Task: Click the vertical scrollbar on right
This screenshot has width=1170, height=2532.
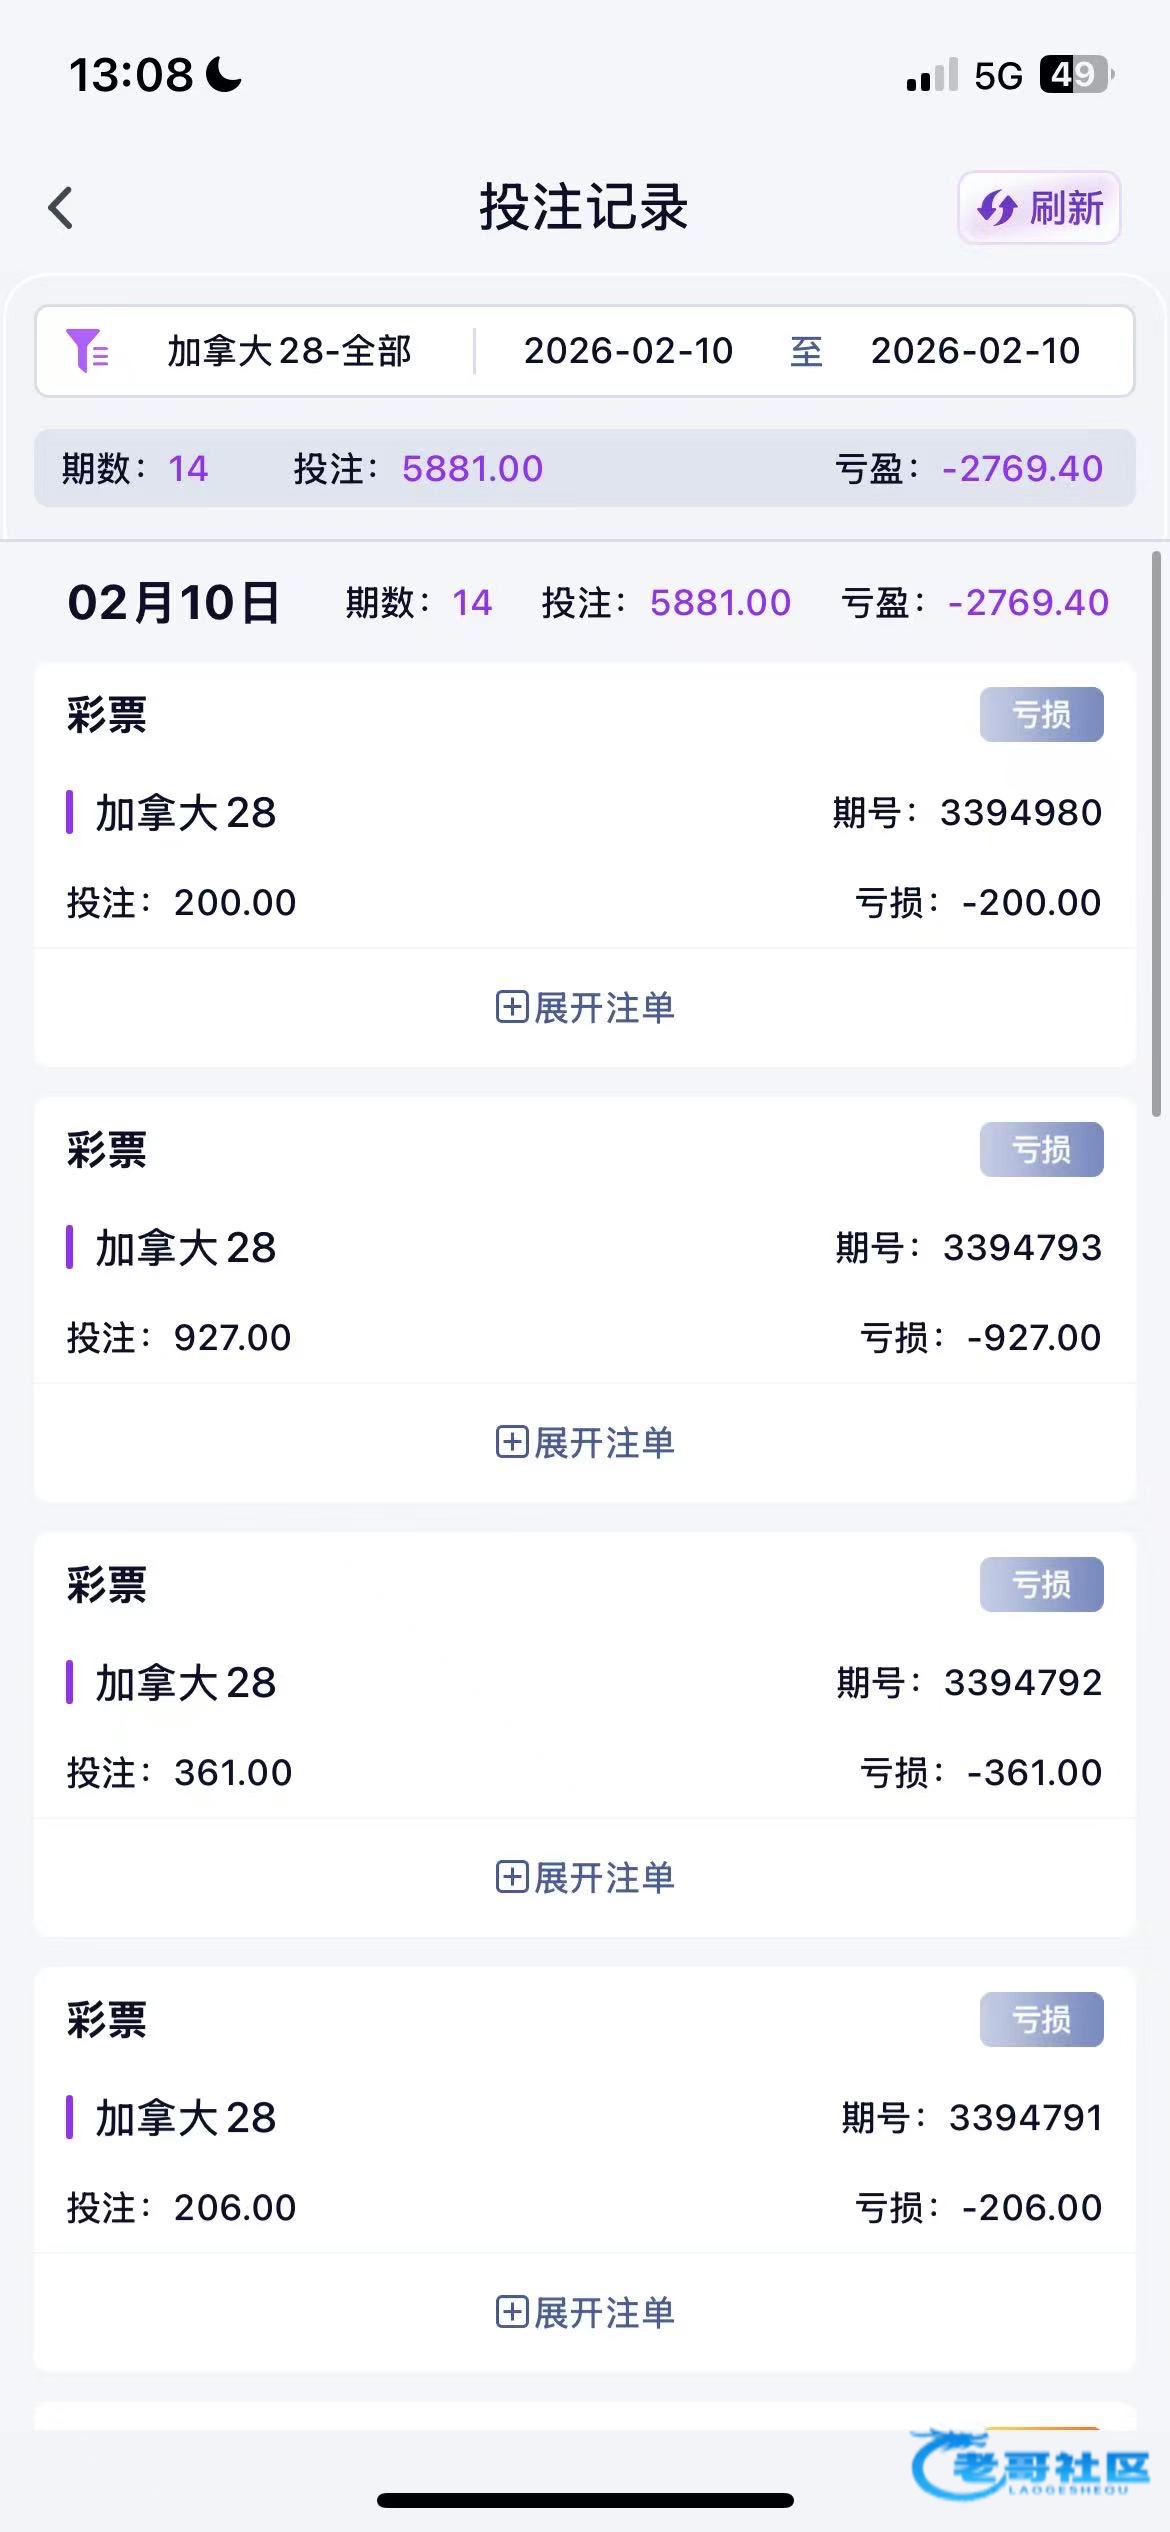Action: 1156,832
